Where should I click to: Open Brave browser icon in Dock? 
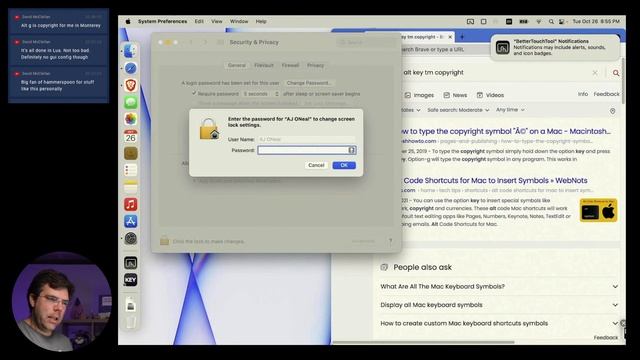coord(131,85)
